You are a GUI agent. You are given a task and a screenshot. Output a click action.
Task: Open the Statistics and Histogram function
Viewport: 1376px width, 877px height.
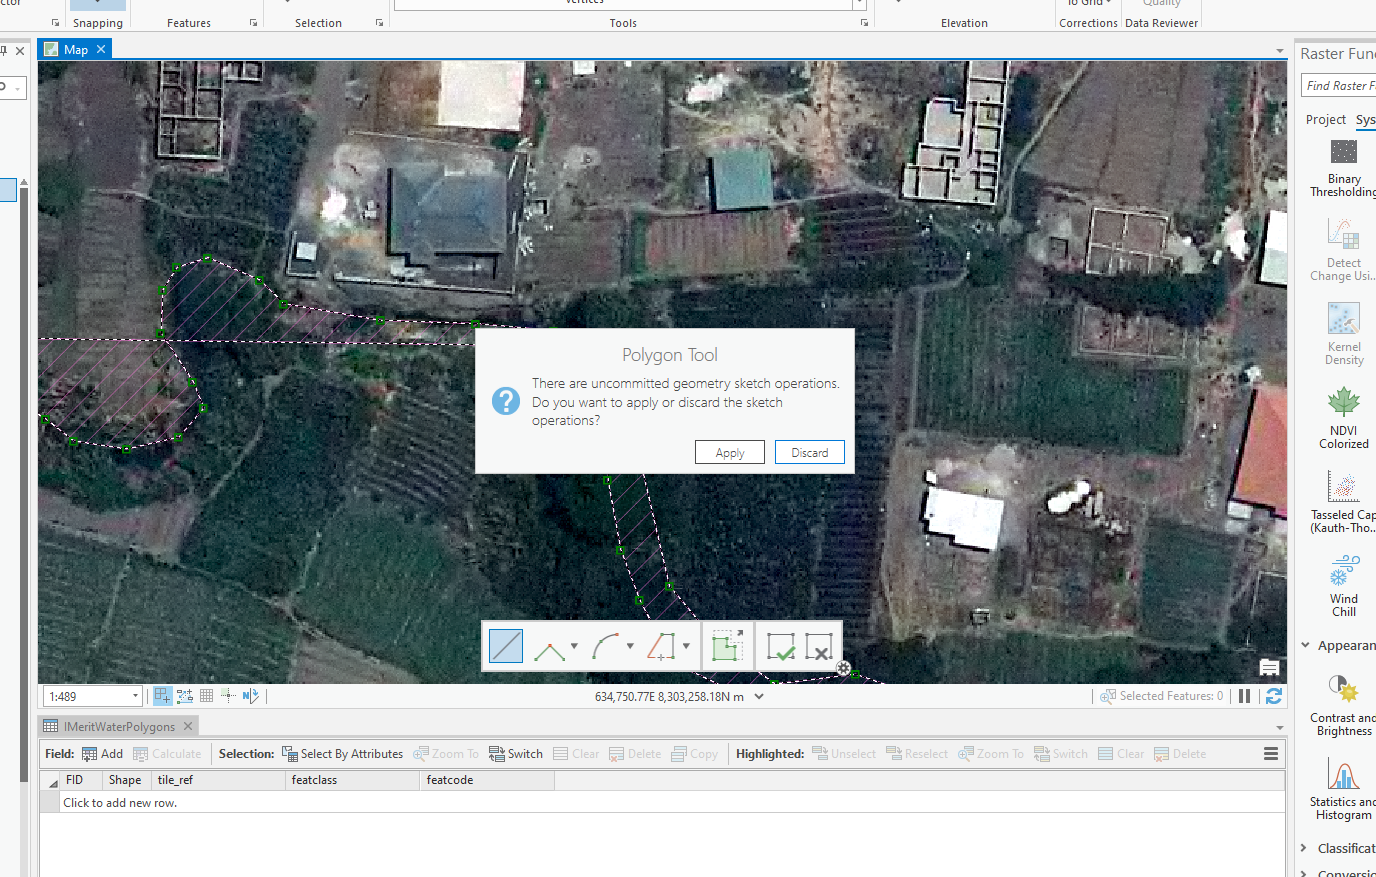1343,789
